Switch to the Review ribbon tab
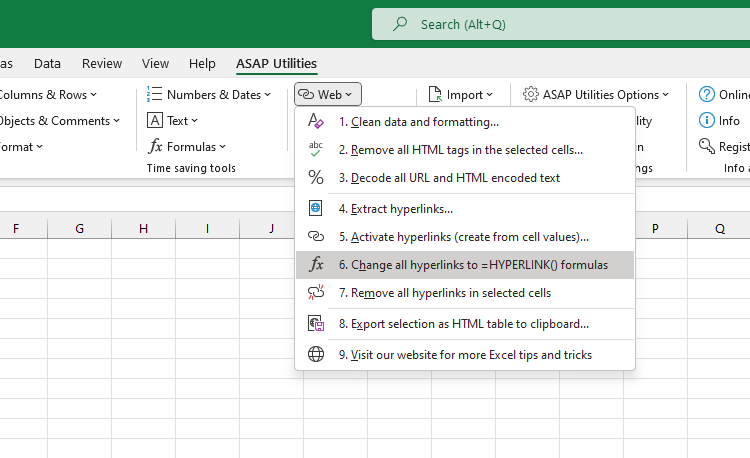This screenshot has height=458, width=750. coord(102,63)
